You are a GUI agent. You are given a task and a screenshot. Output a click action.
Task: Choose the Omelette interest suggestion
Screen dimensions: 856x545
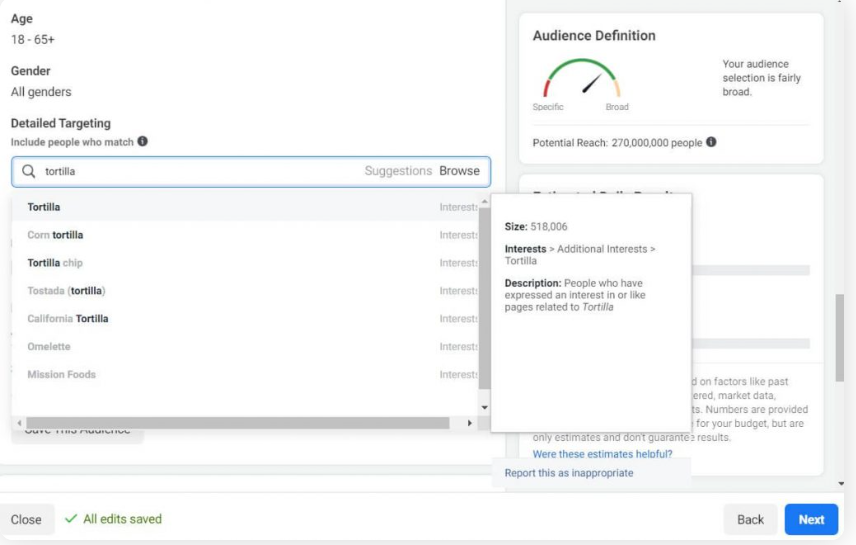[49, 347]
